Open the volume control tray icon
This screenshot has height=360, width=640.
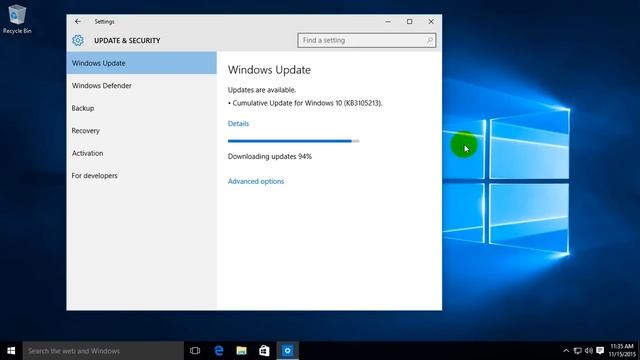[x=589, y=351]
